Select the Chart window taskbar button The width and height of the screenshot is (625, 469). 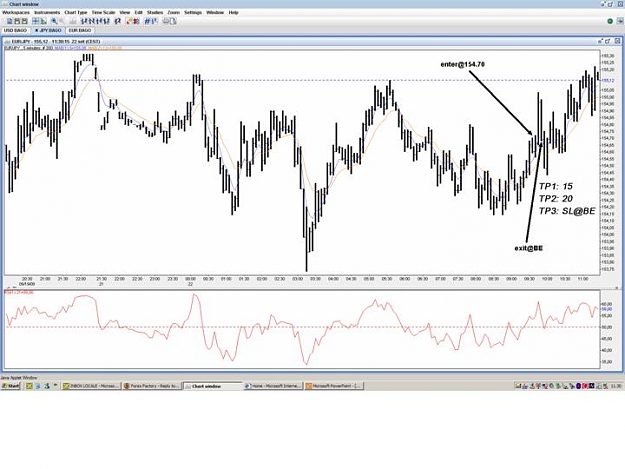click(x=213, y=386)
